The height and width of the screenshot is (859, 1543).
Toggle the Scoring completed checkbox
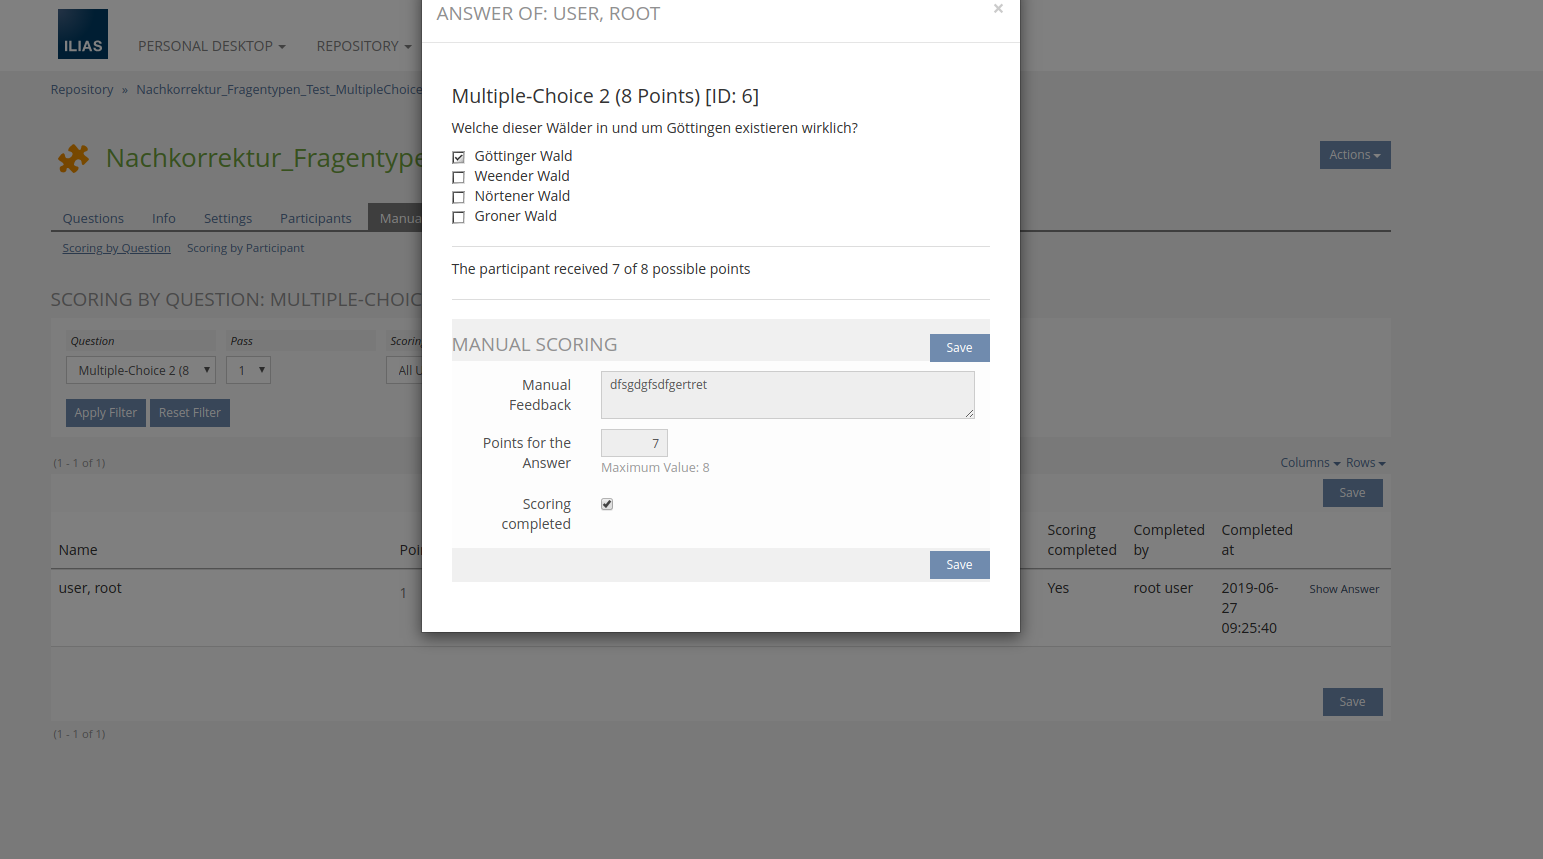[x=607, y=504]
